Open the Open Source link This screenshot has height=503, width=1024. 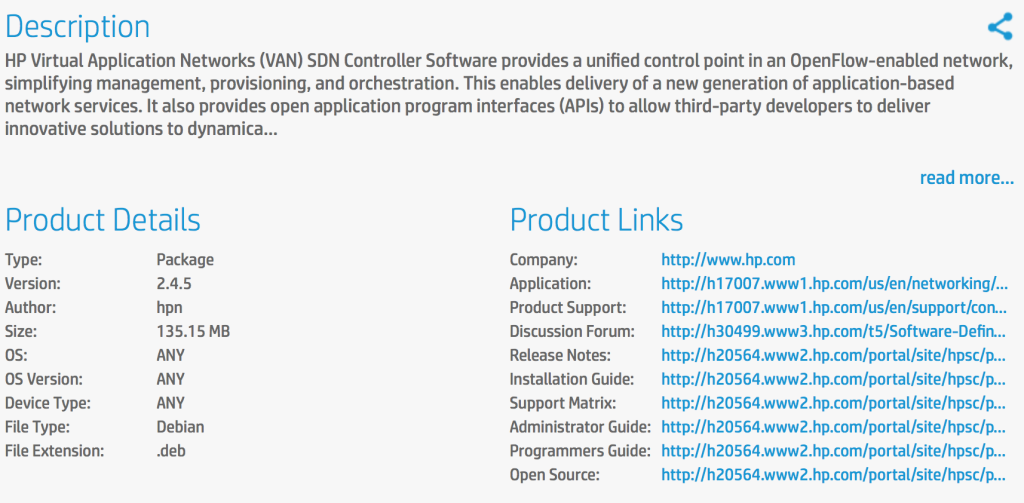coord(834,475)
